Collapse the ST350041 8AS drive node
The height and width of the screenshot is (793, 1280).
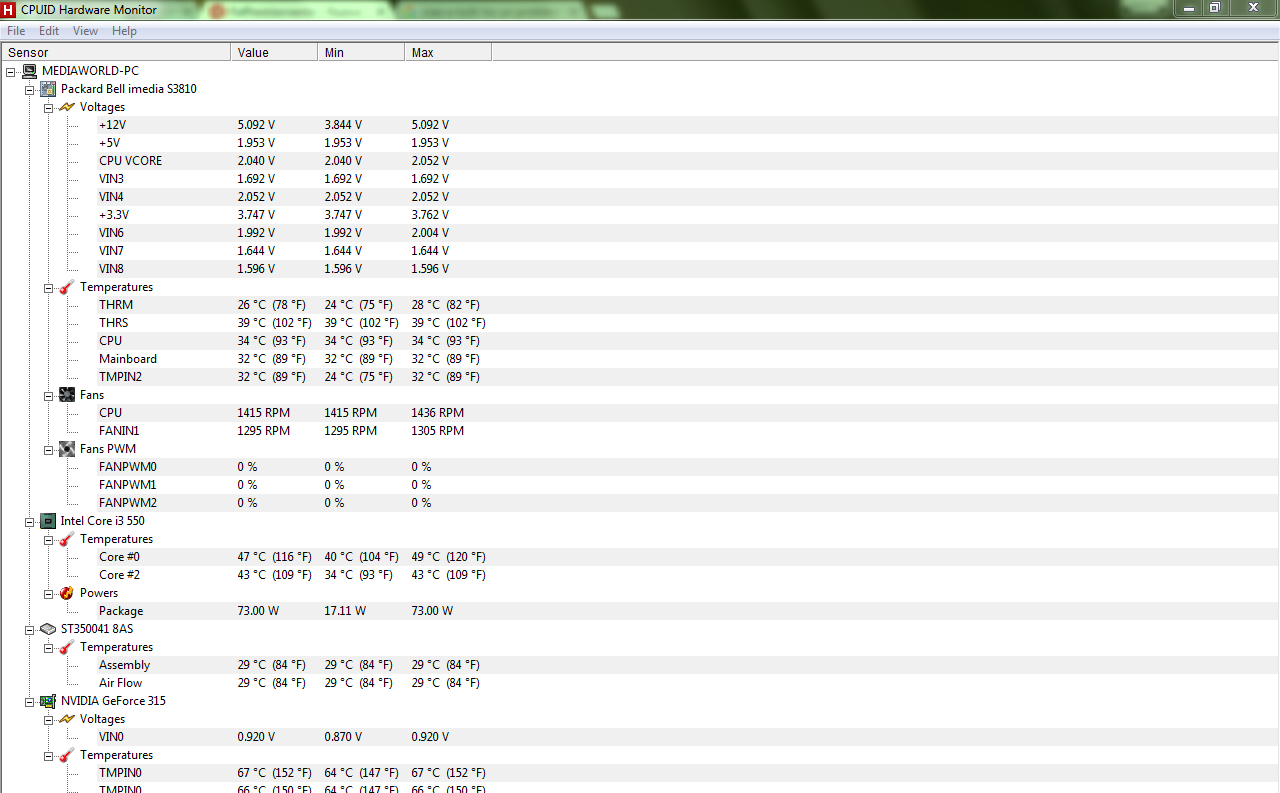[29, 630]
